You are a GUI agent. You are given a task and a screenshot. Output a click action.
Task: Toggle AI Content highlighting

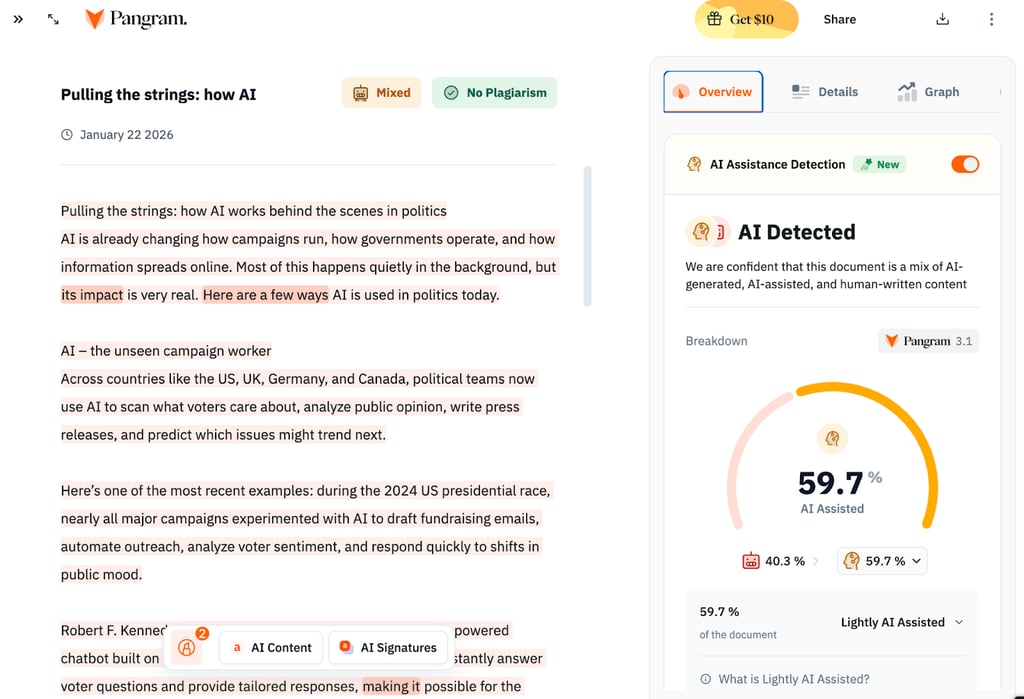click(x=271, y=647)
